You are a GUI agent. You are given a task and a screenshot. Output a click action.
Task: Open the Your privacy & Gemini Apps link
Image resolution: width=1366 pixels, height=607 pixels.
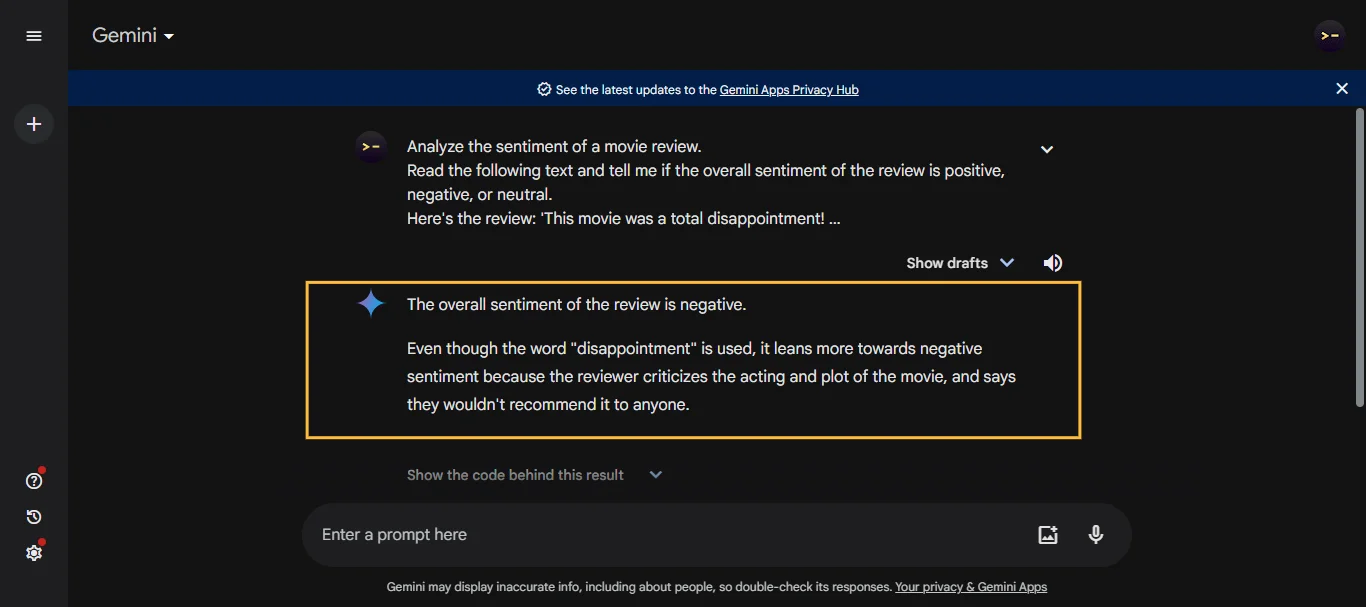(970, 587)
